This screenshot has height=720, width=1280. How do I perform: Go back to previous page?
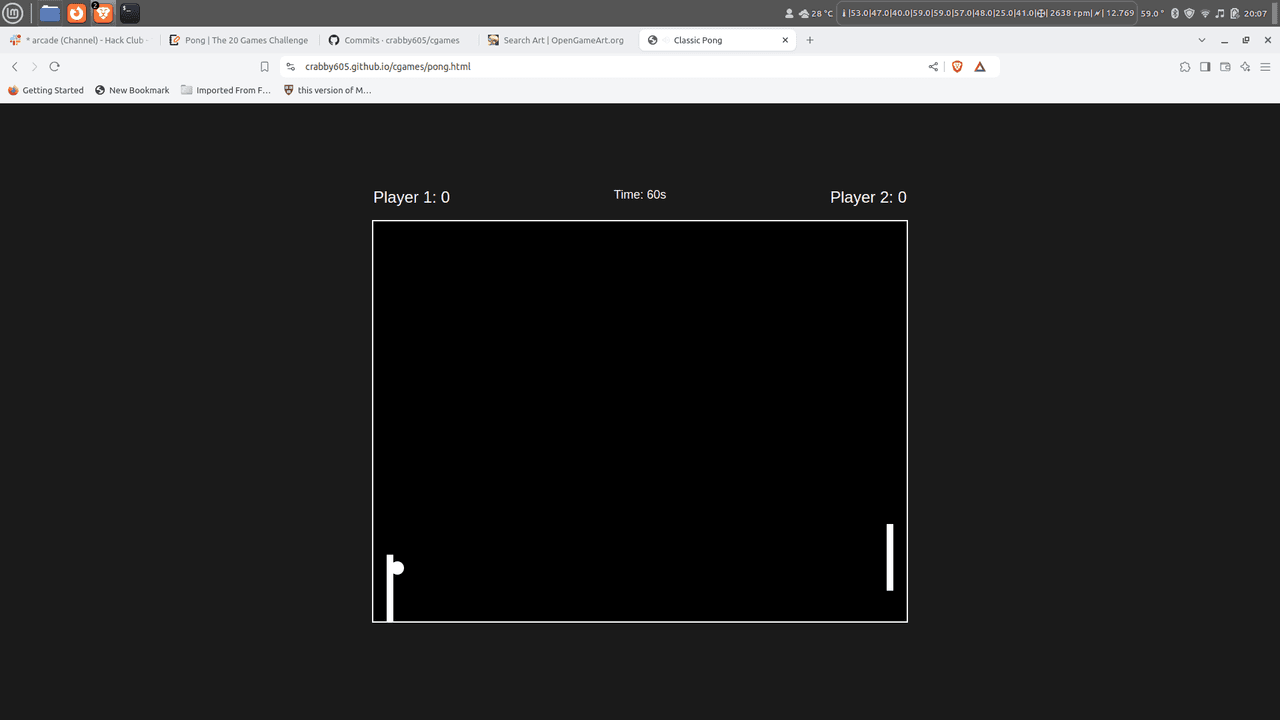point(15,67)
